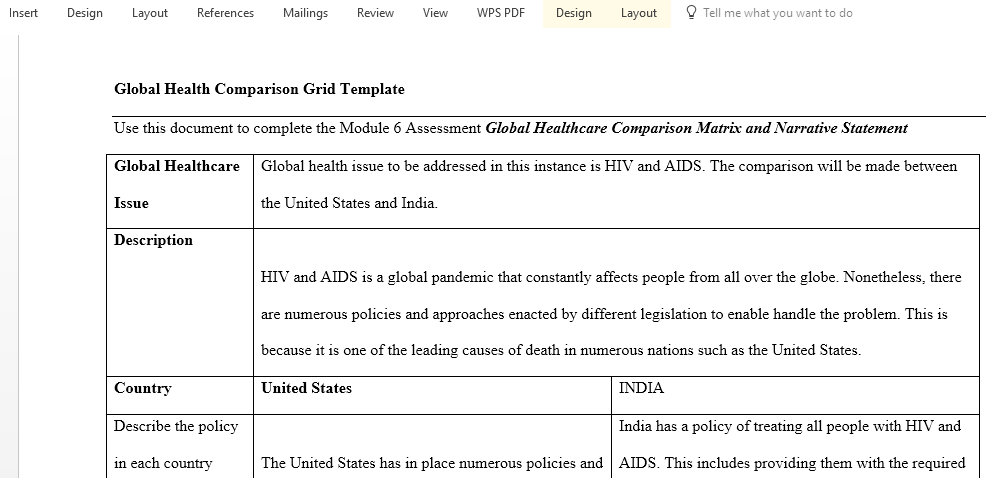Switch to the View tab

point(435,13)
